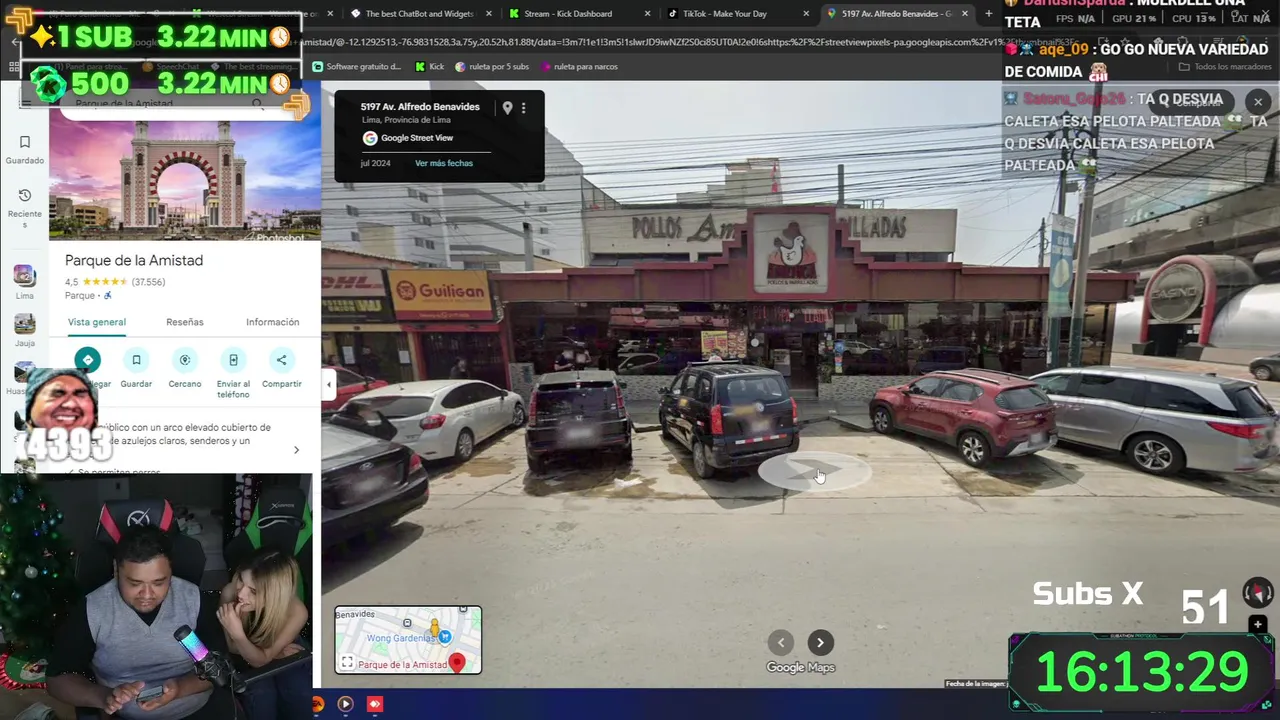Collapse the side panel arrow
The image size is (1280, 720).
328,384
